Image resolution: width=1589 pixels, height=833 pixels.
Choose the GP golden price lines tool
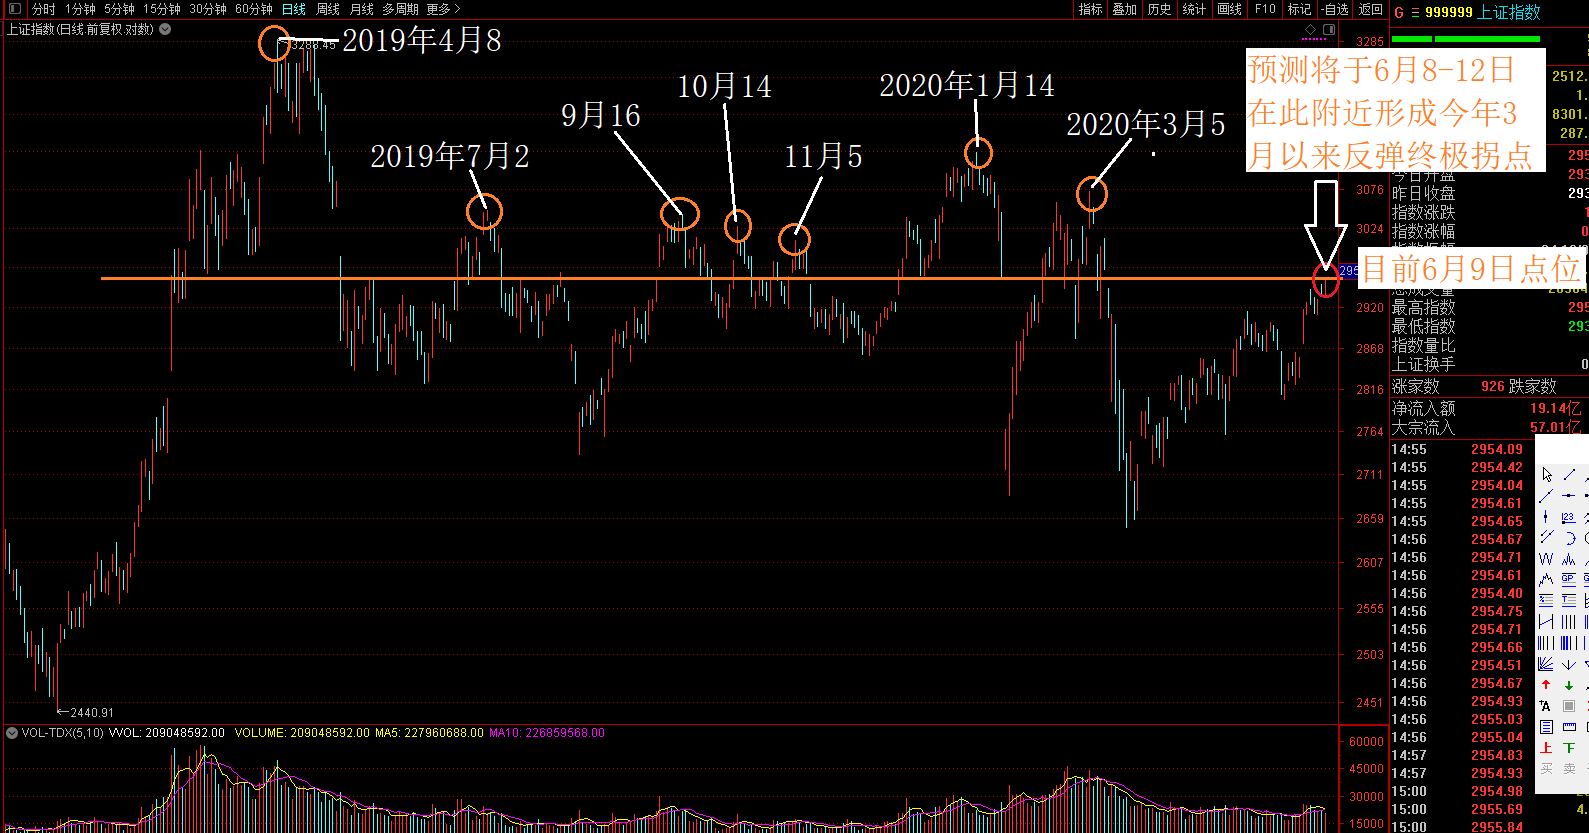coord(1569,580)
